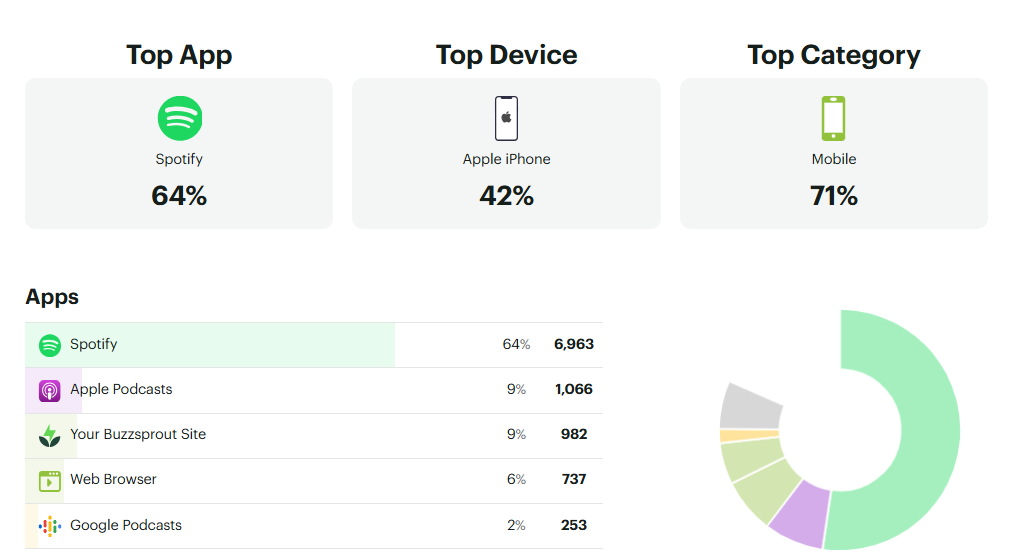
Task: Click the Buzzsprout Site leaf icon
Action: [x=50, y=435]
